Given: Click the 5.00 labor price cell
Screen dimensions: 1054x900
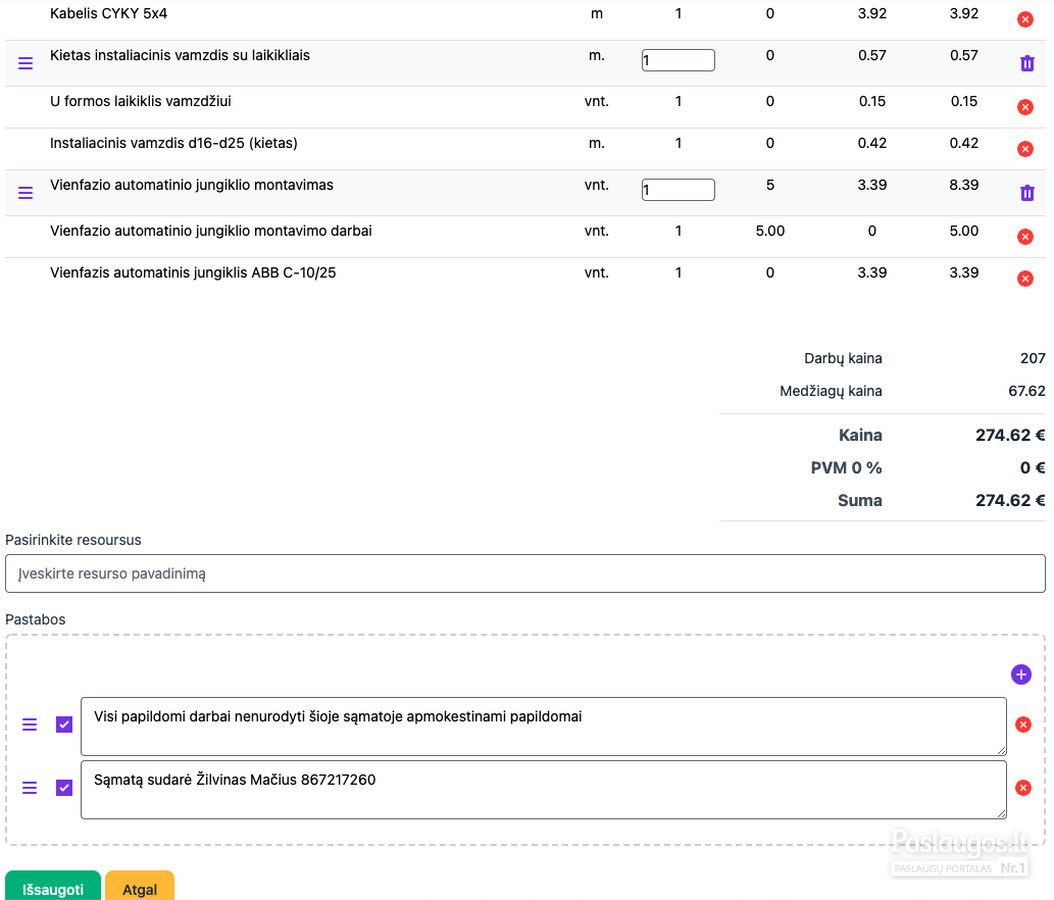Looking at the screenshot, I should 770,231.
